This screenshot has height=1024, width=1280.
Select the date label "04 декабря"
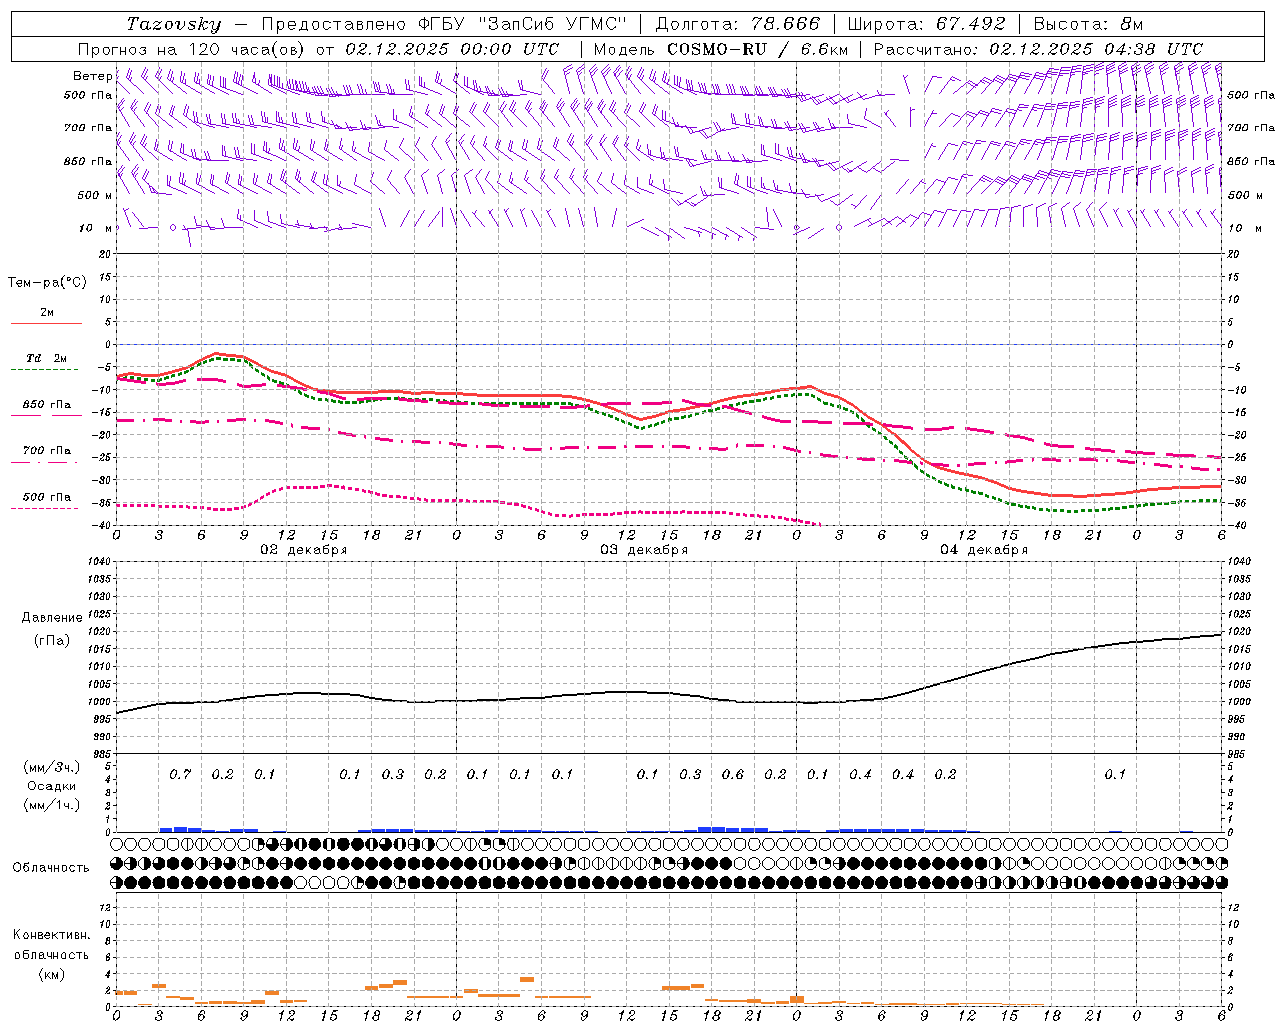pyautogui.click(x=984, y=550)
